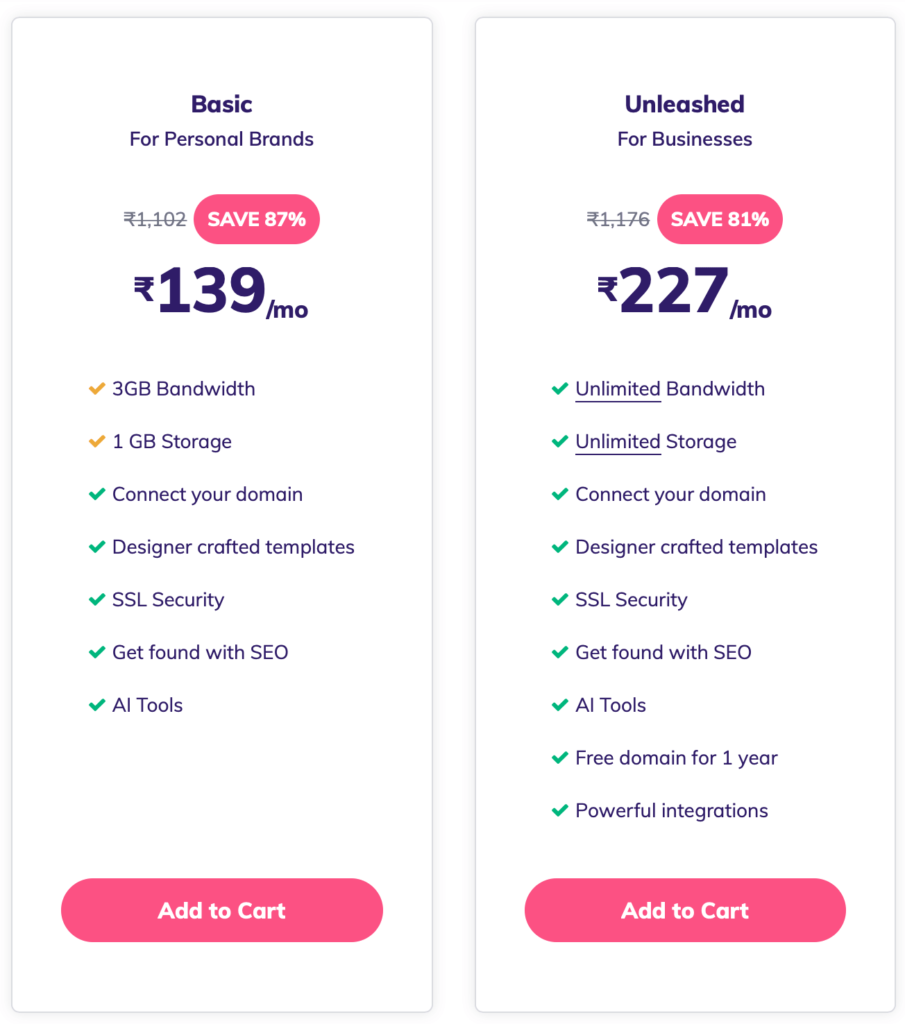The height and width of the screenshot is (1024, 905).
Task: Select the Basic plan title
Action: [221, 104]
